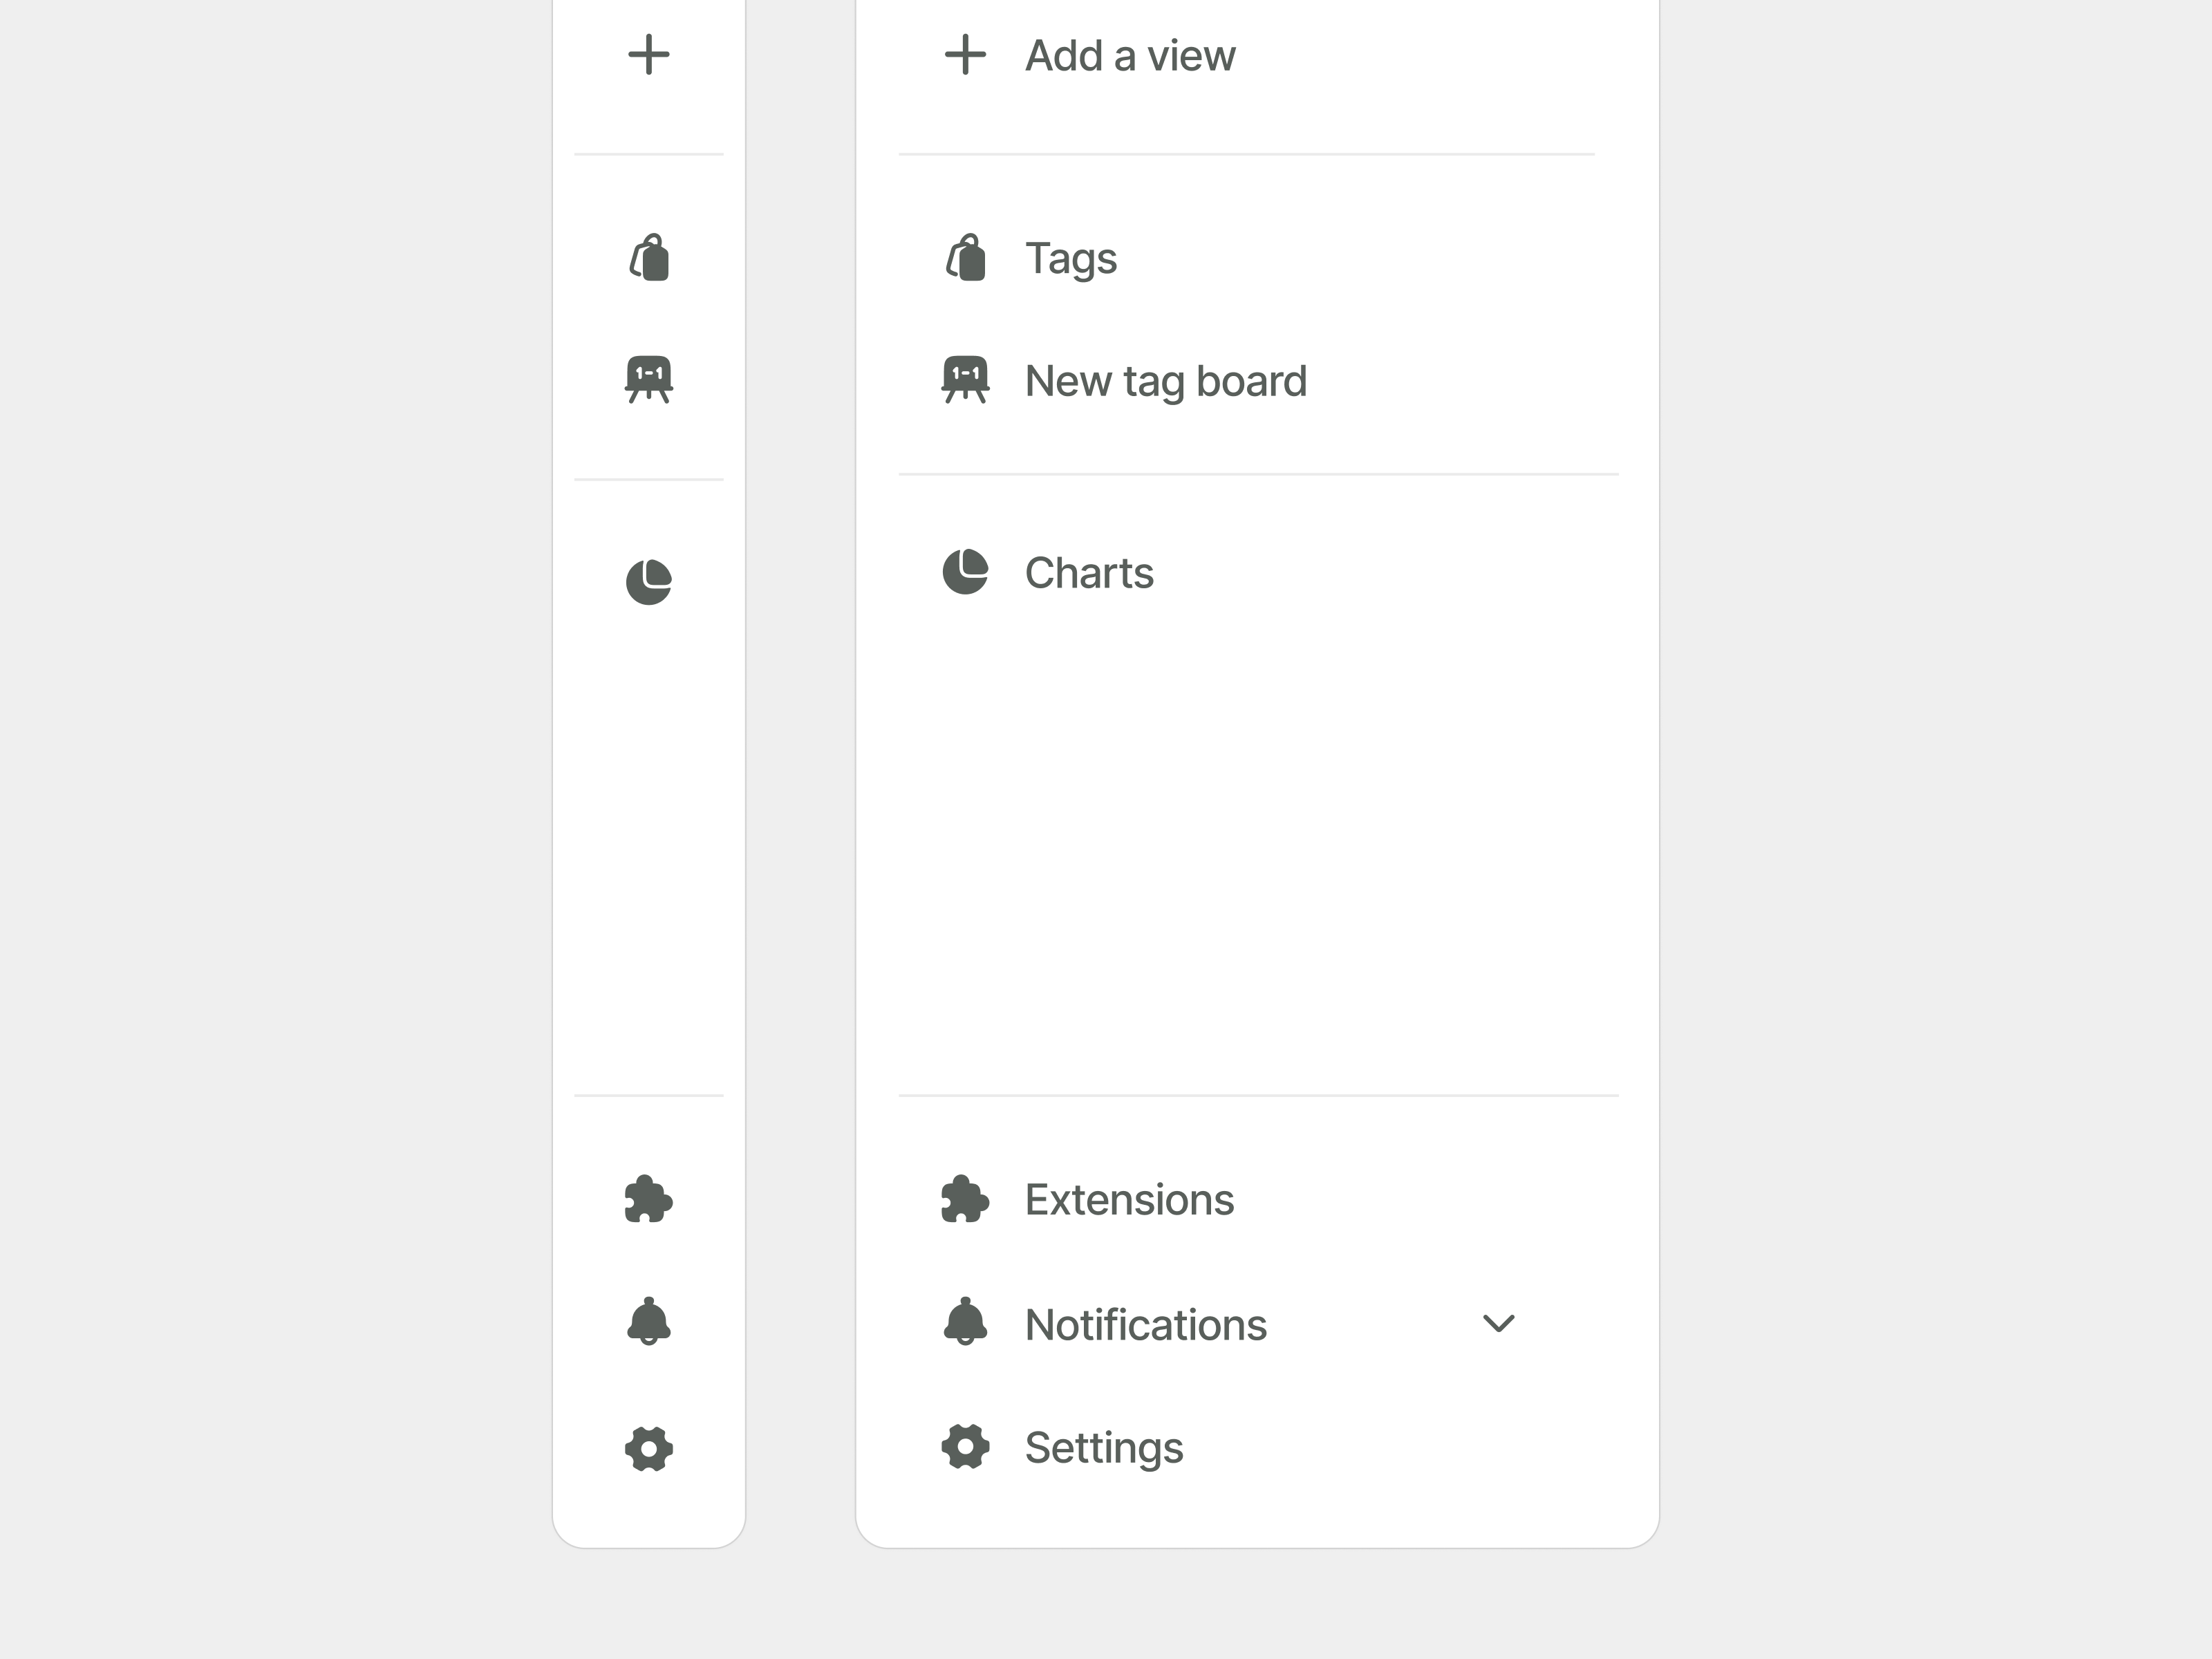Screen dimensions: 2212x1659
Task: Click the bell icon in the narrow sidebar
Action: (649, 1324)
